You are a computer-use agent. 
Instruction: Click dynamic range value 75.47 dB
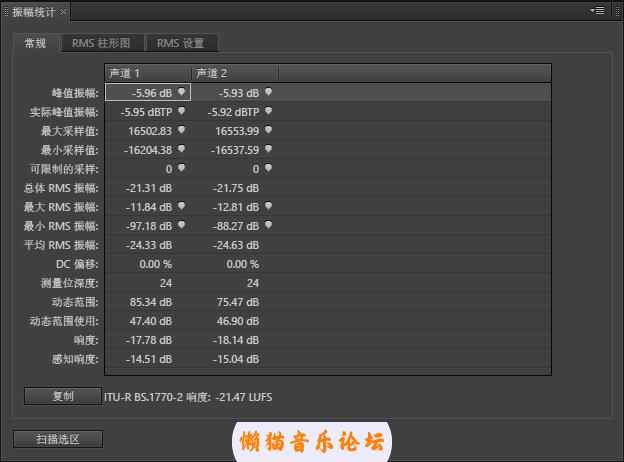point(238,302)
